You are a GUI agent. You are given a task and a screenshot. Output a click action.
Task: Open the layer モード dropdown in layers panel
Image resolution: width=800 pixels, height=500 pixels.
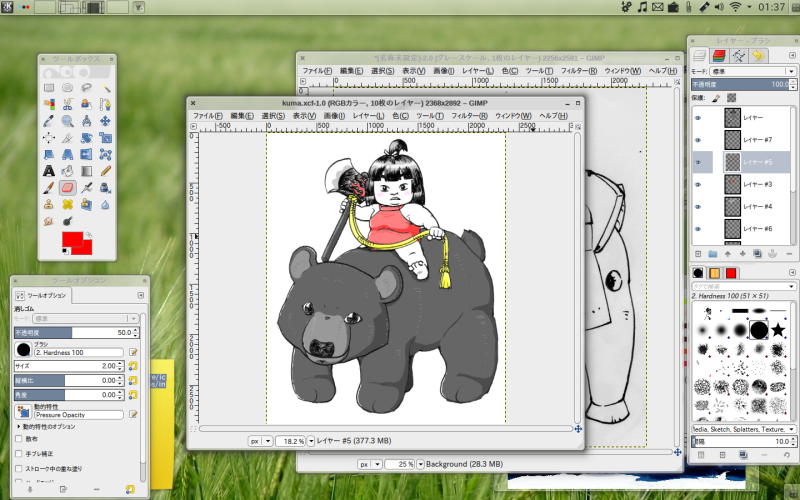(x=752, y=71)
